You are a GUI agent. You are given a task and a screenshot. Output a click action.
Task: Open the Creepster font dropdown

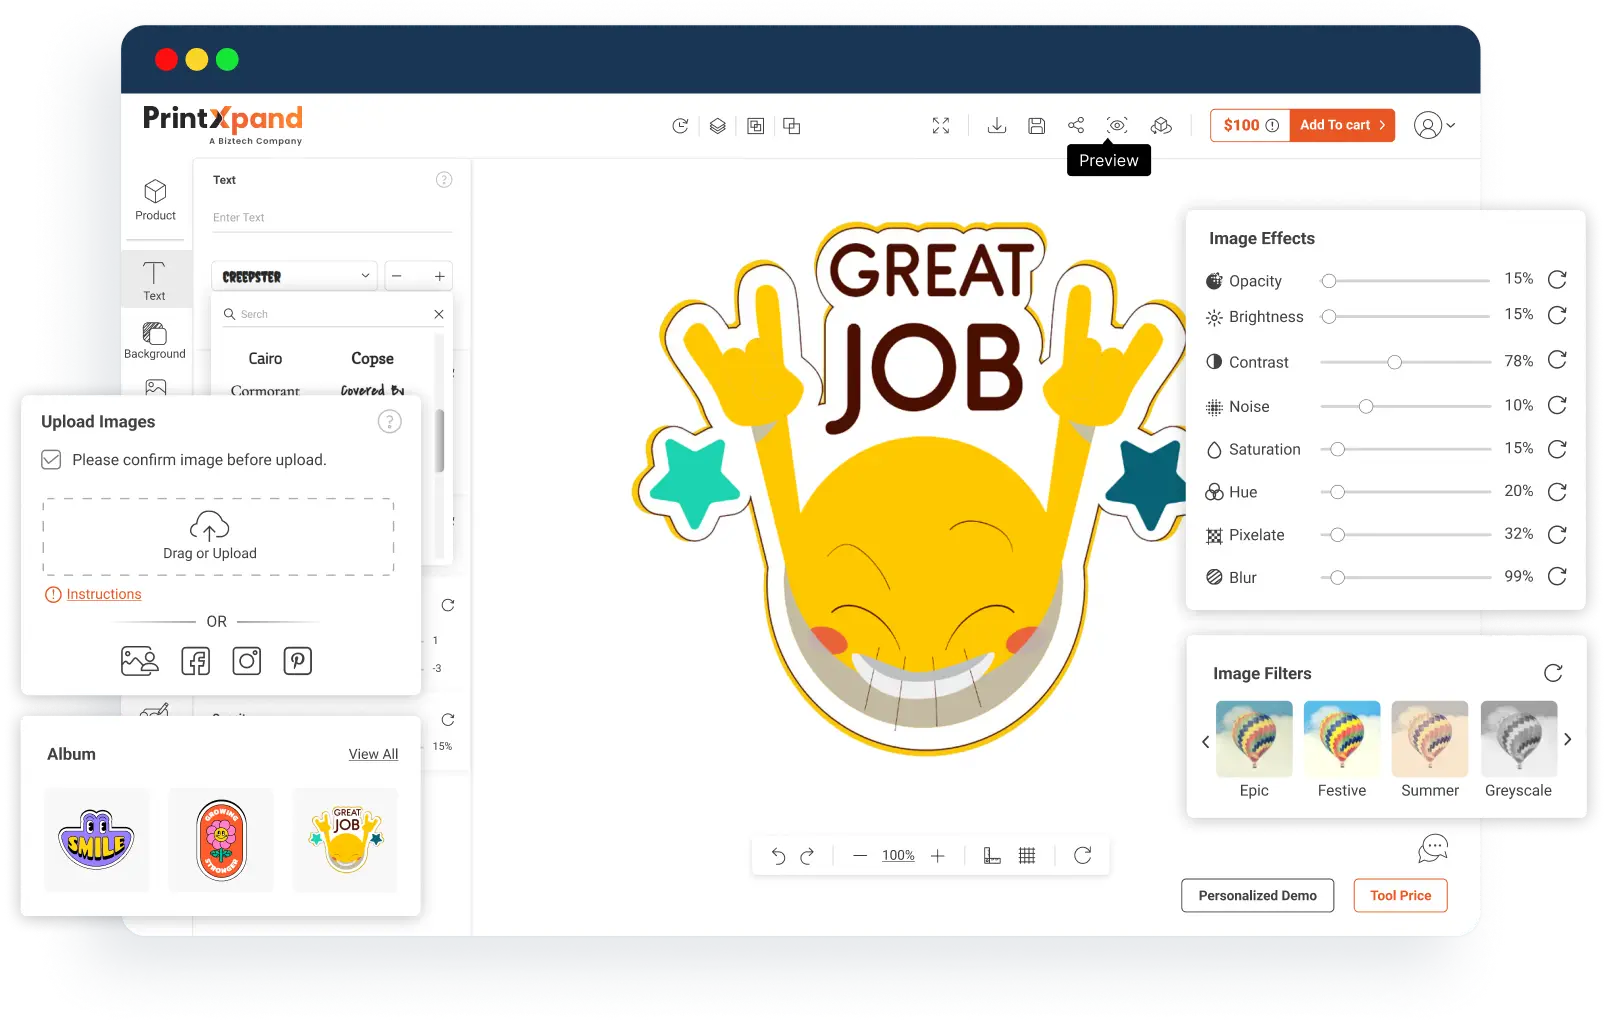click(x=294, y=276)
